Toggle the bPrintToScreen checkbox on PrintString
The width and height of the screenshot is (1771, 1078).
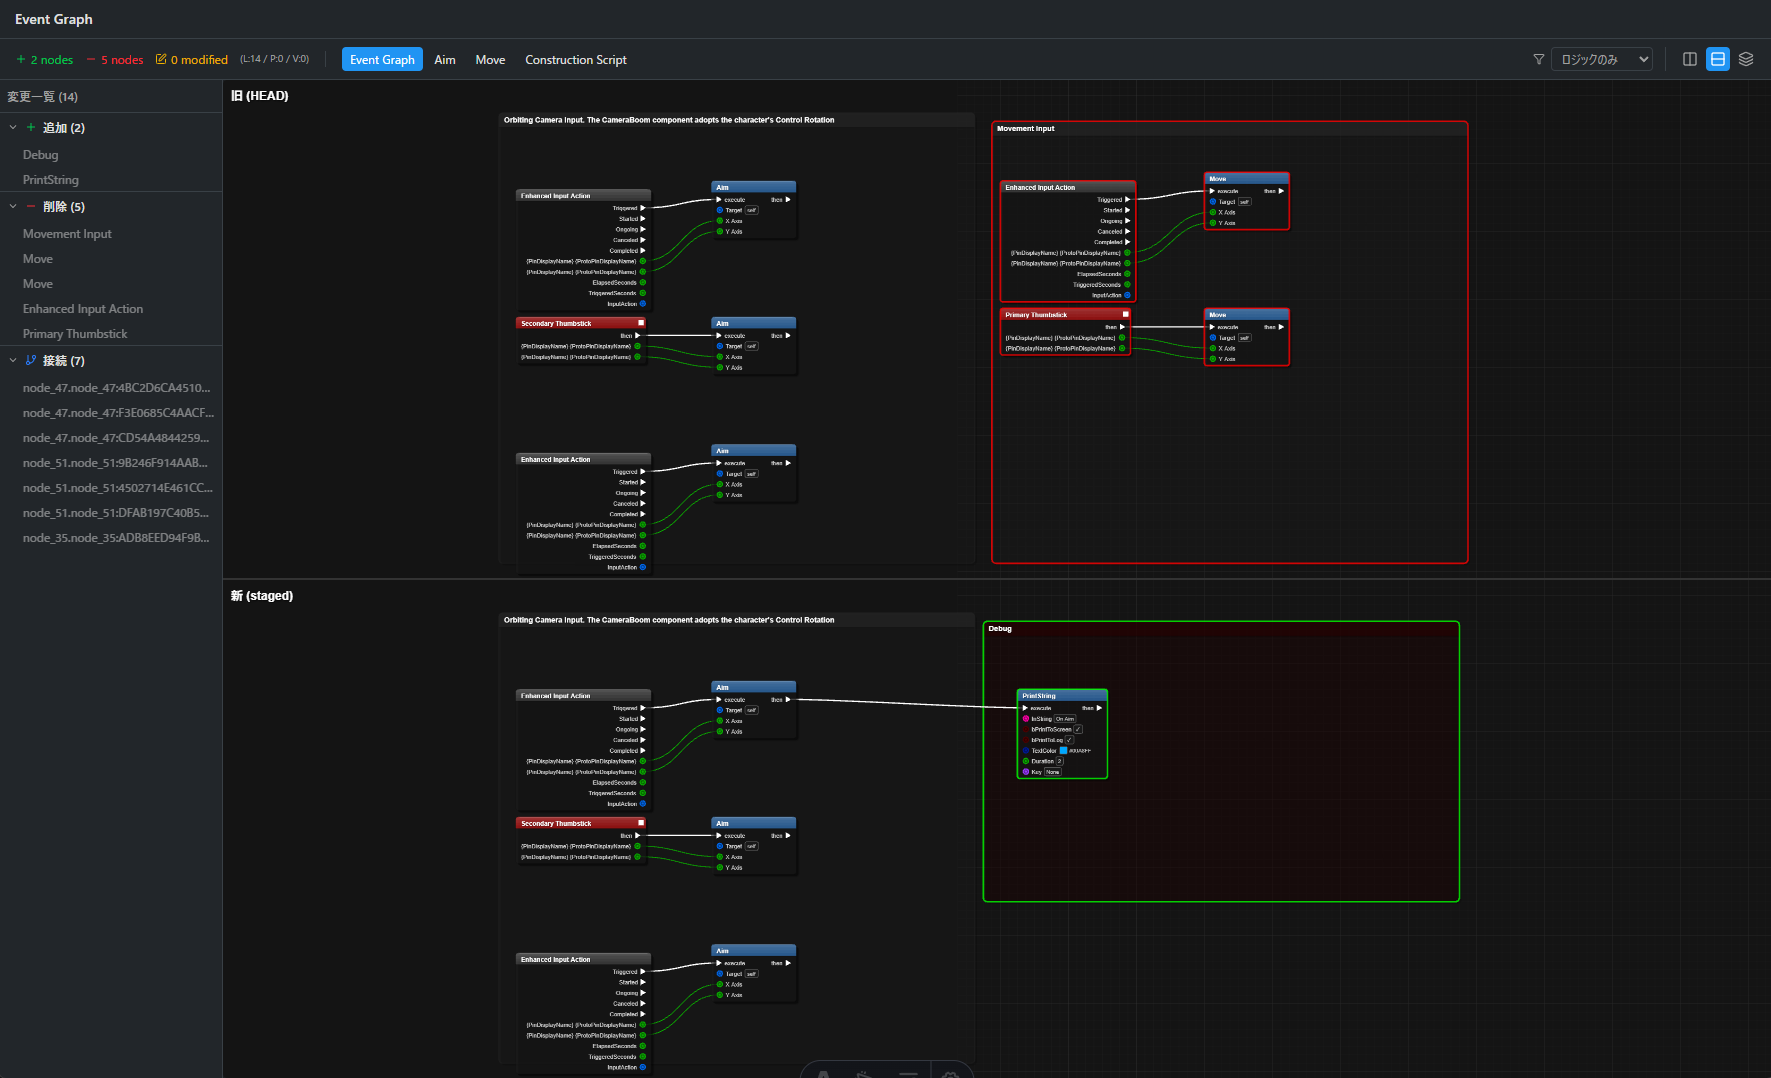point(1078,729)
